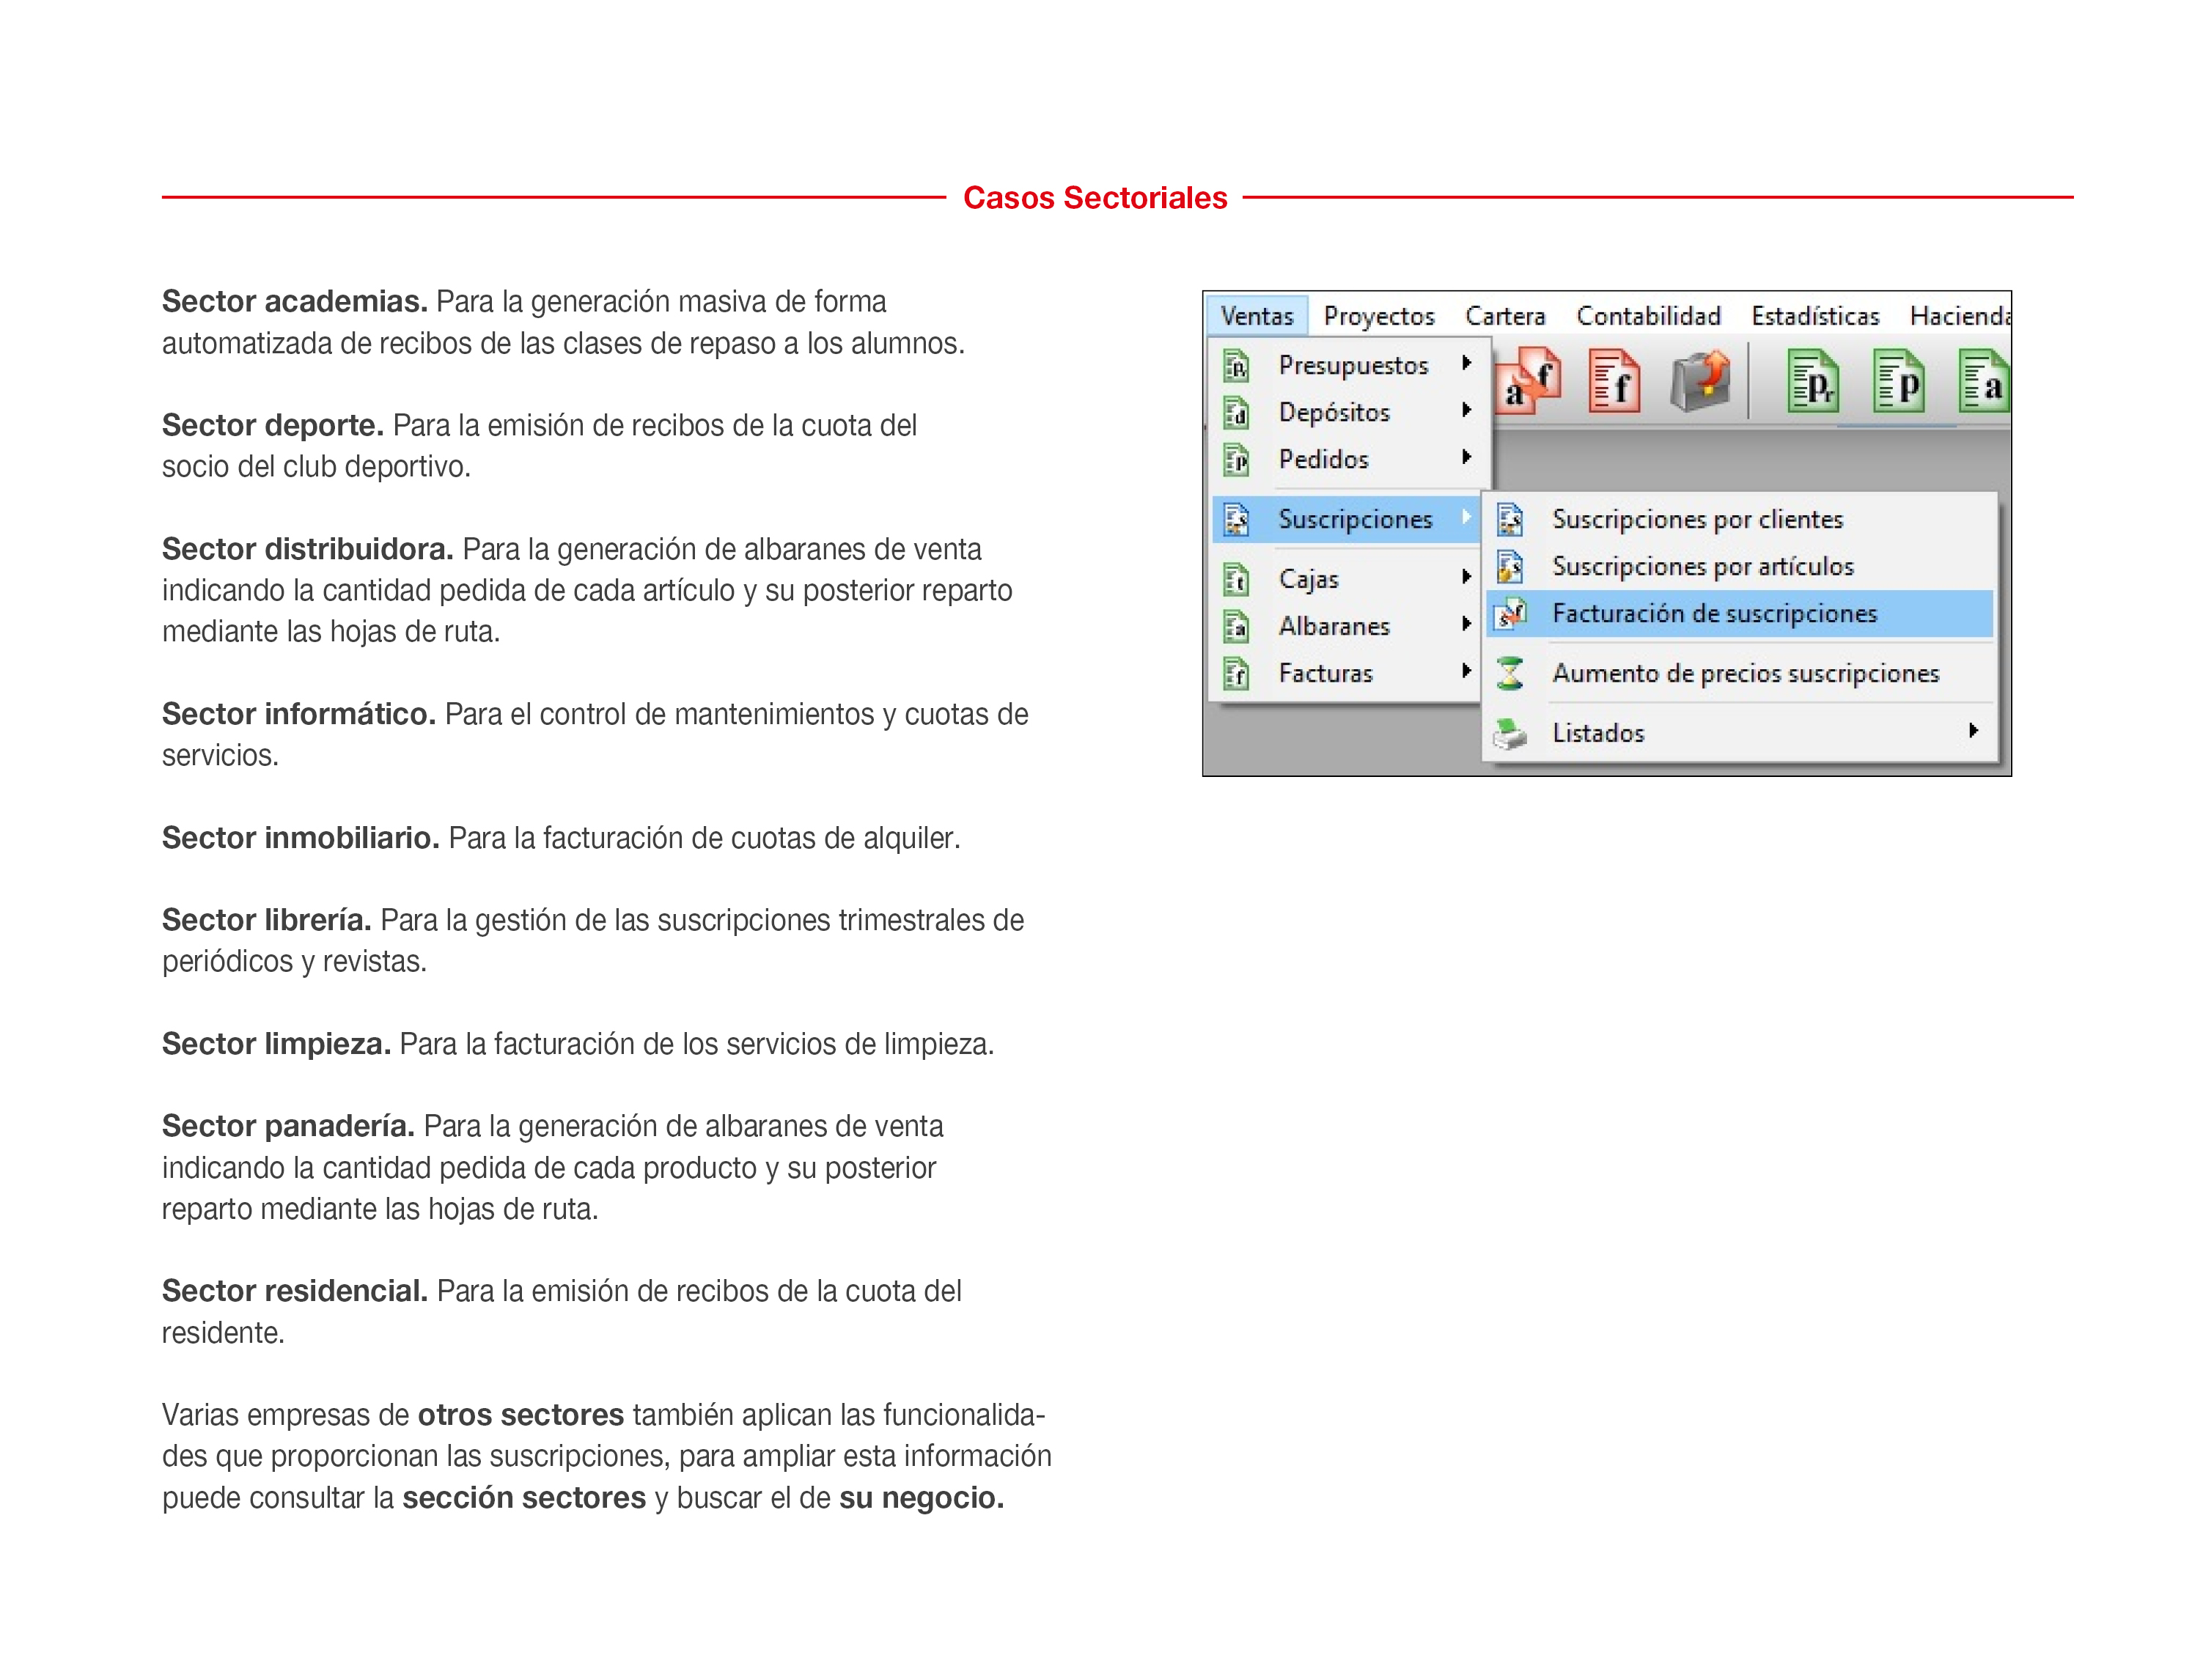Screen dimensions: 2192x1680
Task: Click the hourglass icon for price increase
Action: tap(1510, 673)
